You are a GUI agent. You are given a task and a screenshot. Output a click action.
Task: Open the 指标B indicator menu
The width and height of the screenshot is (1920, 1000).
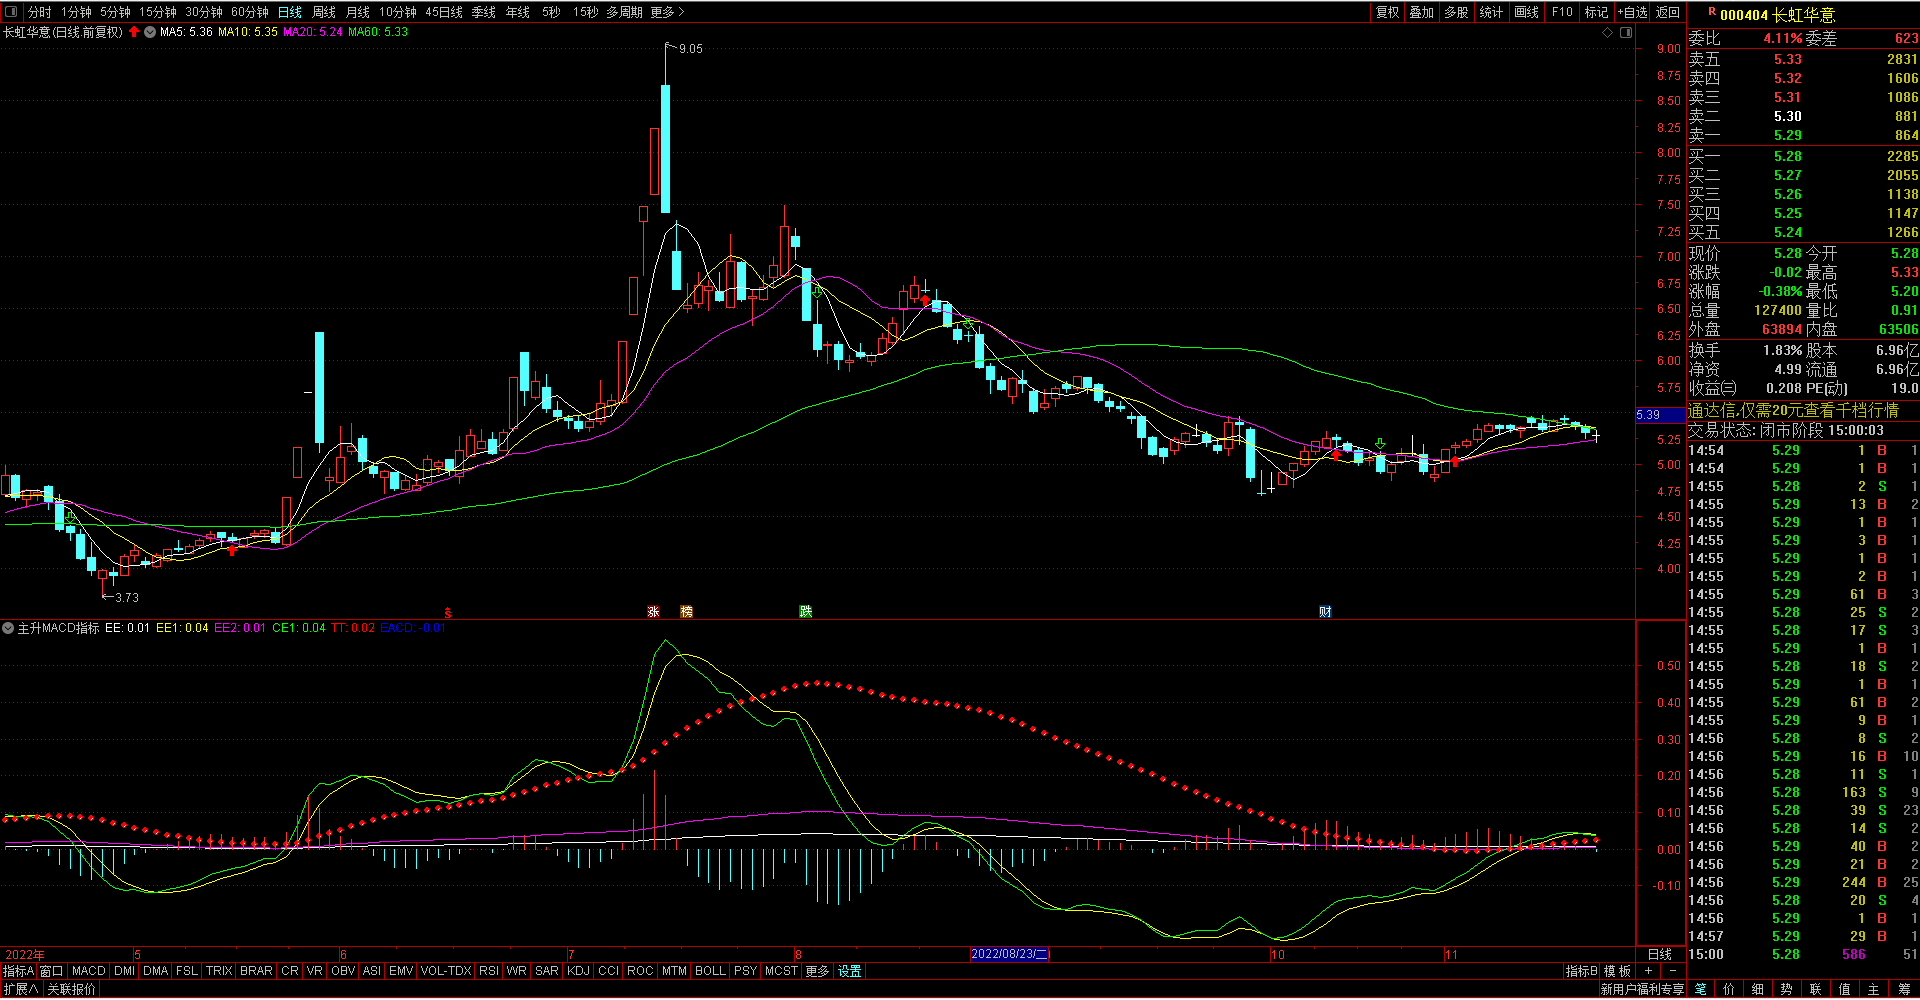coord(1581,971)
